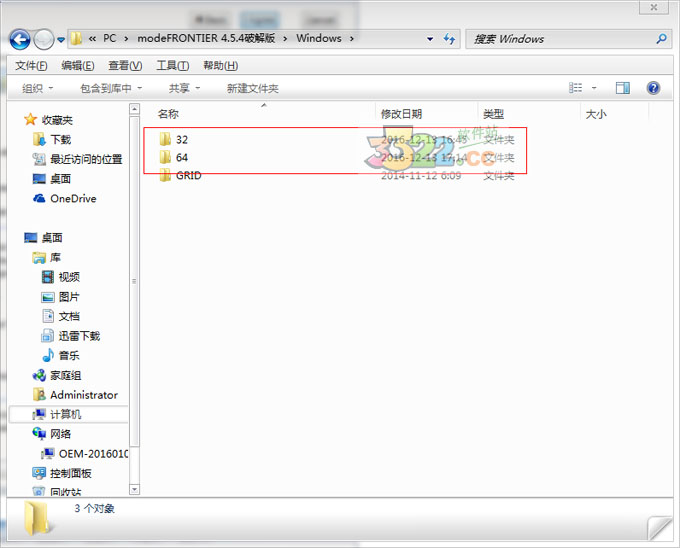
Task: Click the magnifier search icon
Action: 661,39
